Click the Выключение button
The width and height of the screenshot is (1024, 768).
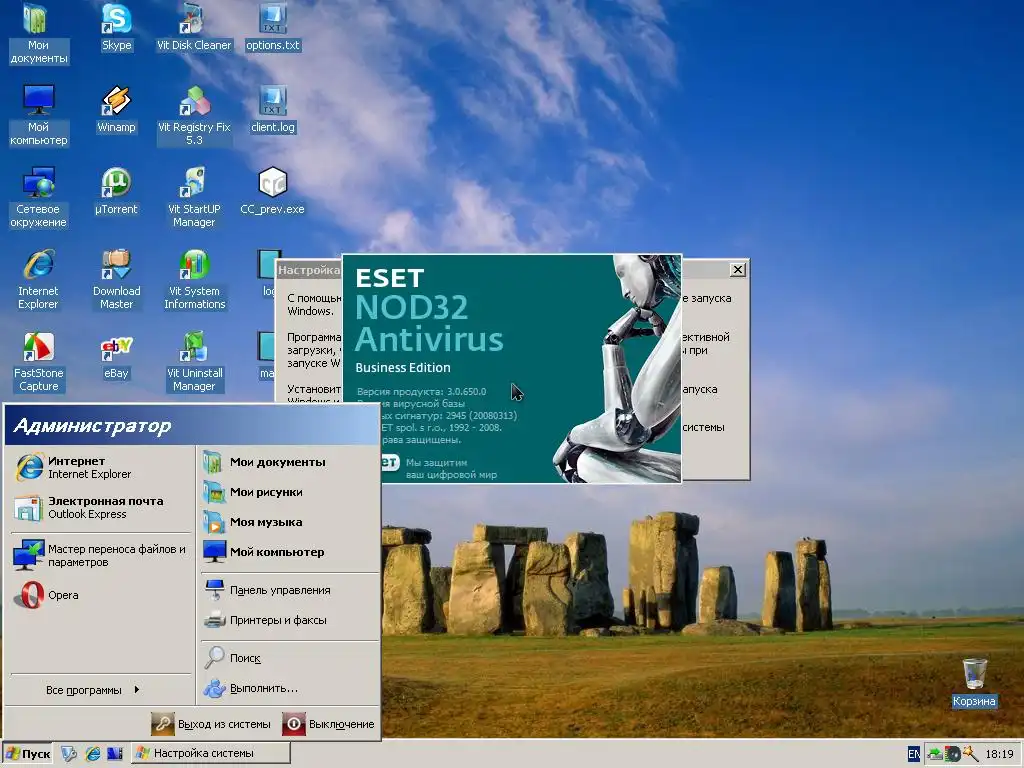click(x=328, y=724)
